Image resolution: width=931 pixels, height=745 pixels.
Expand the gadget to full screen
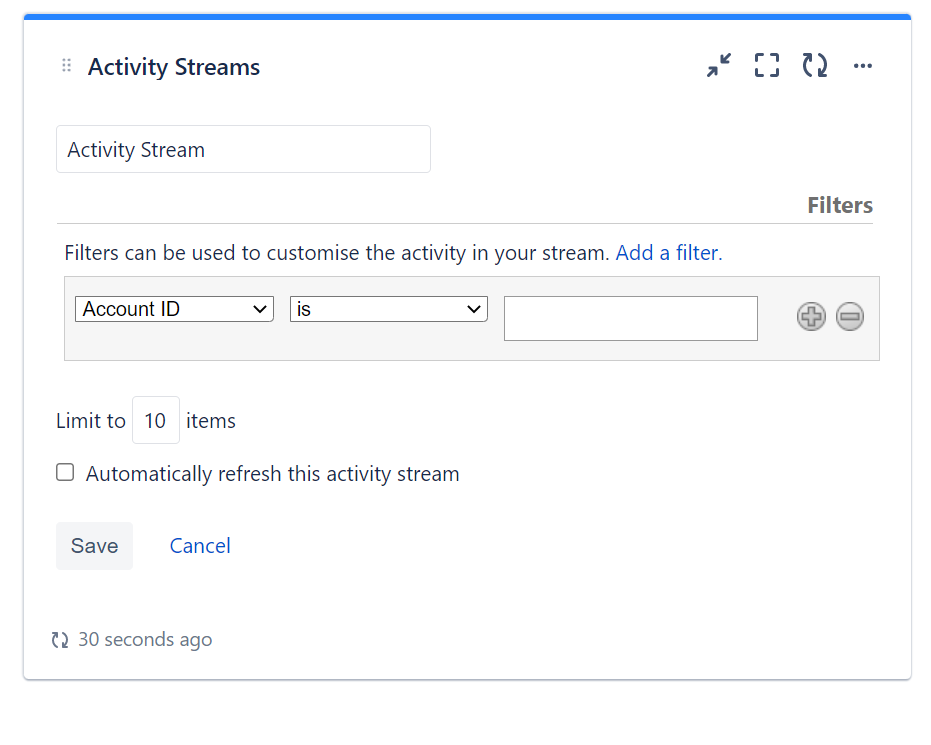766,65
